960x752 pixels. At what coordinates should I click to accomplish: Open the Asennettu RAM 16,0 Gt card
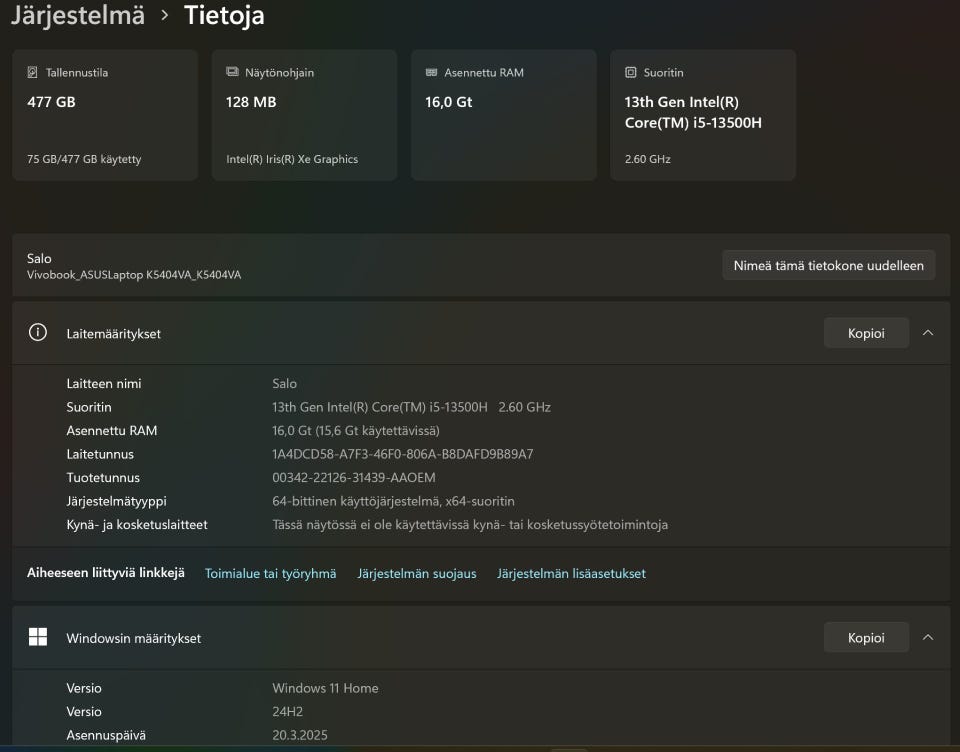tap(504, 115)
